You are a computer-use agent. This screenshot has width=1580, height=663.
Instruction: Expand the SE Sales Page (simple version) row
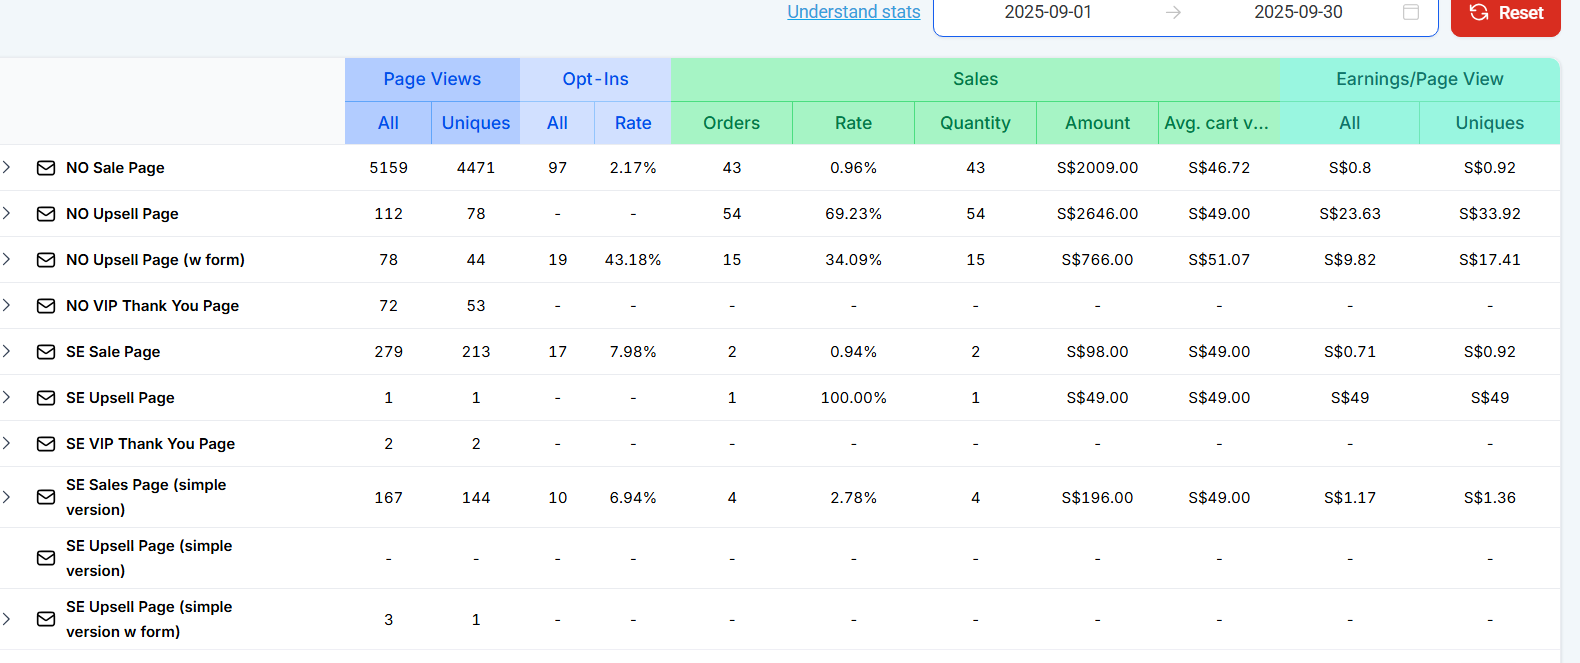(x=7, y=497)
